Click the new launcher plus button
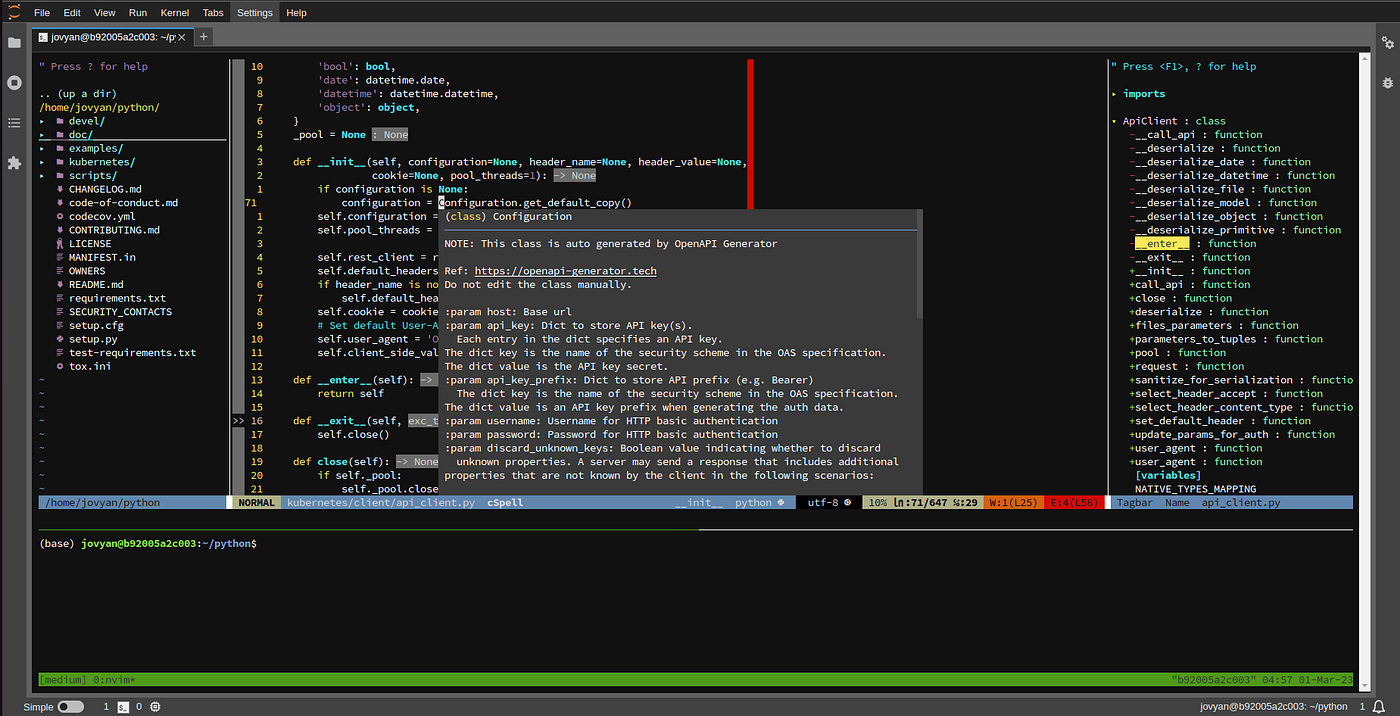 (203, 37)
